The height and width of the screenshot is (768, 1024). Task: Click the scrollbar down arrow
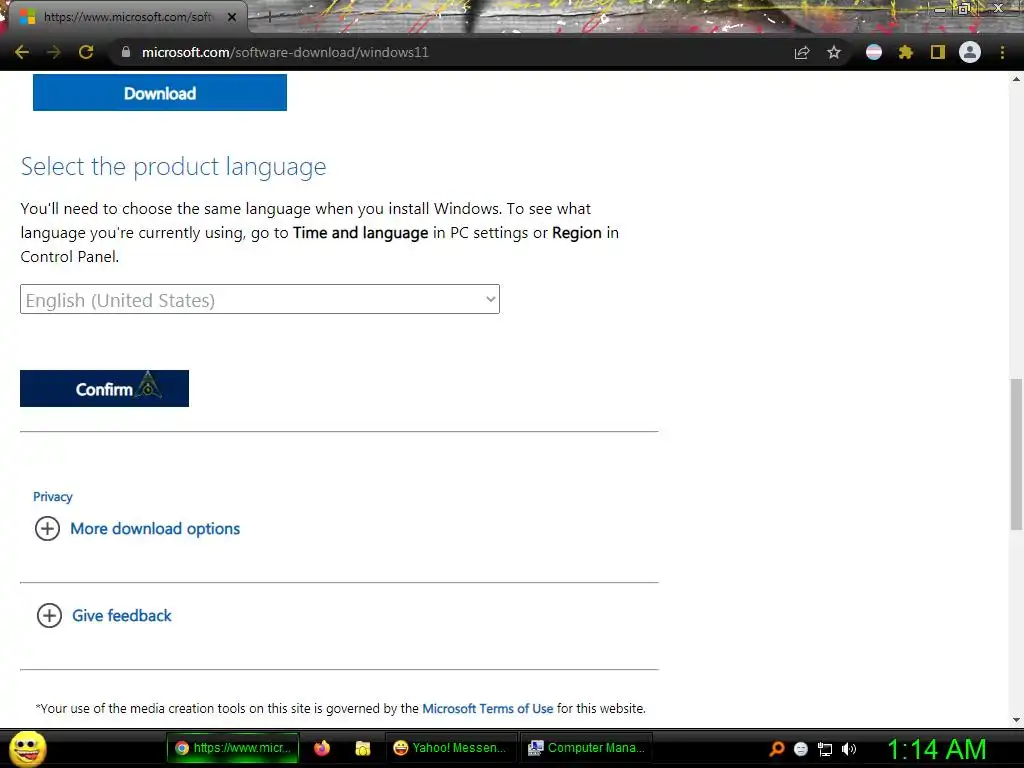(1016, 720)
